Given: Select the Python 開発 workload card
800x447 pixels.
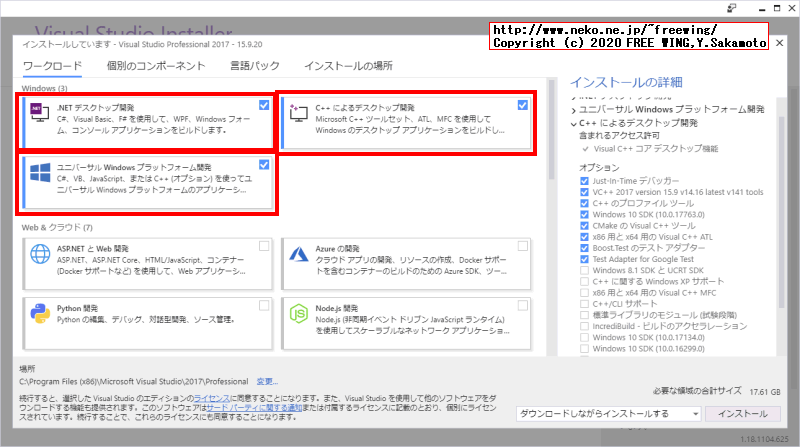Looking at the screenshot, I should point(147,323).
